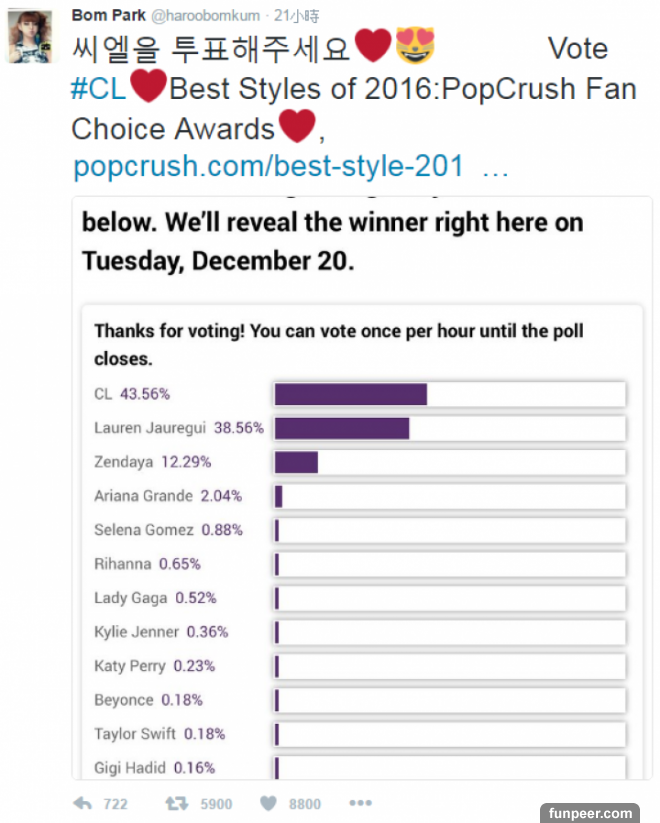Open the Bom Park display name
This screenshot has width=660, height=823.
108,15
